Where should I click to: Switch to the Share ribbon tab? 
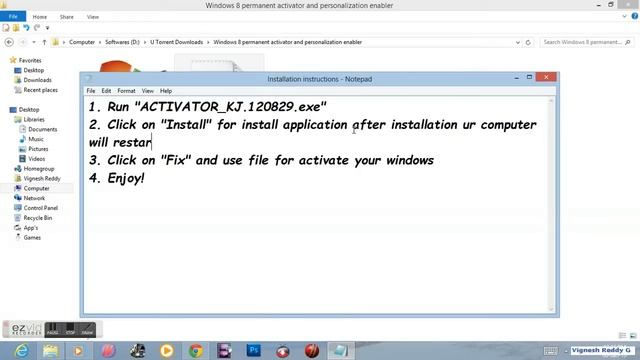pyautogui.click(x=67, y=17)
